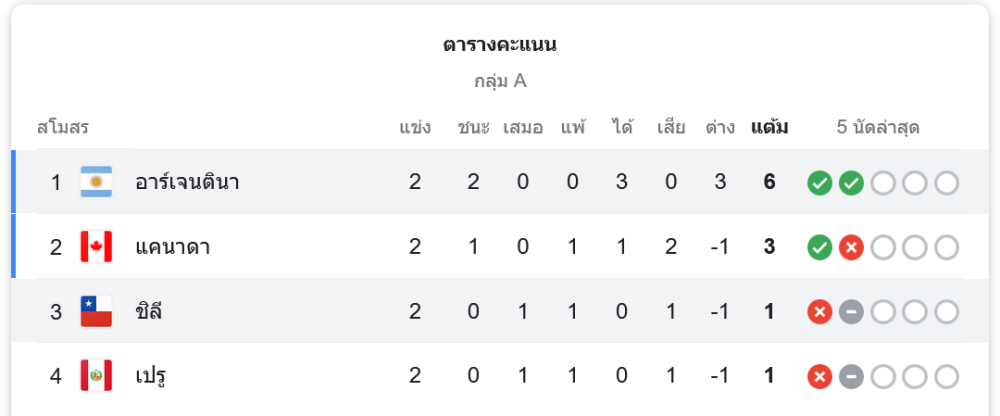Screen dimensions: 1000x416
Task: Click Canada's red loss X icon
Action: [851, 247]
